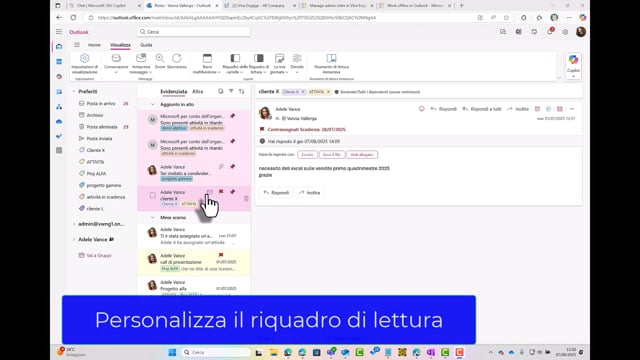This screenshot has width=640, height=360.
Task: Unpin first Microsoft attività in ritardo message
Action: coord(233,116)
